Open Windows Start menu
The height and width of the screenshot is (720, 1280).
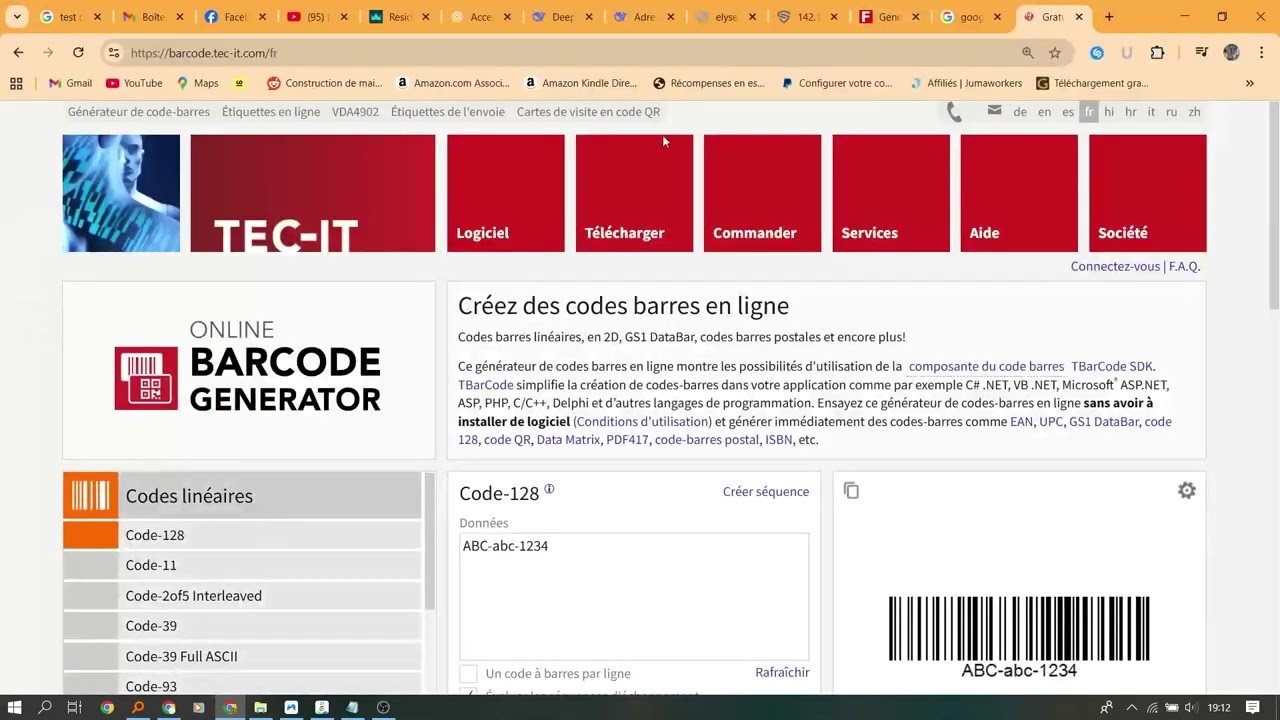click(x=15, y=707)
